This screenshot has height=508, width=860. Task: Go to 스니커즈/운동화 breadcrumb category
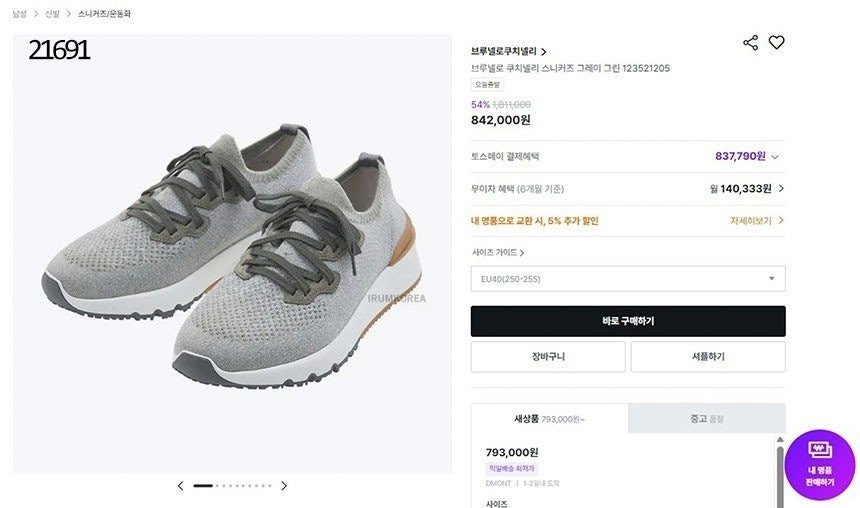[x=104, y=14]
